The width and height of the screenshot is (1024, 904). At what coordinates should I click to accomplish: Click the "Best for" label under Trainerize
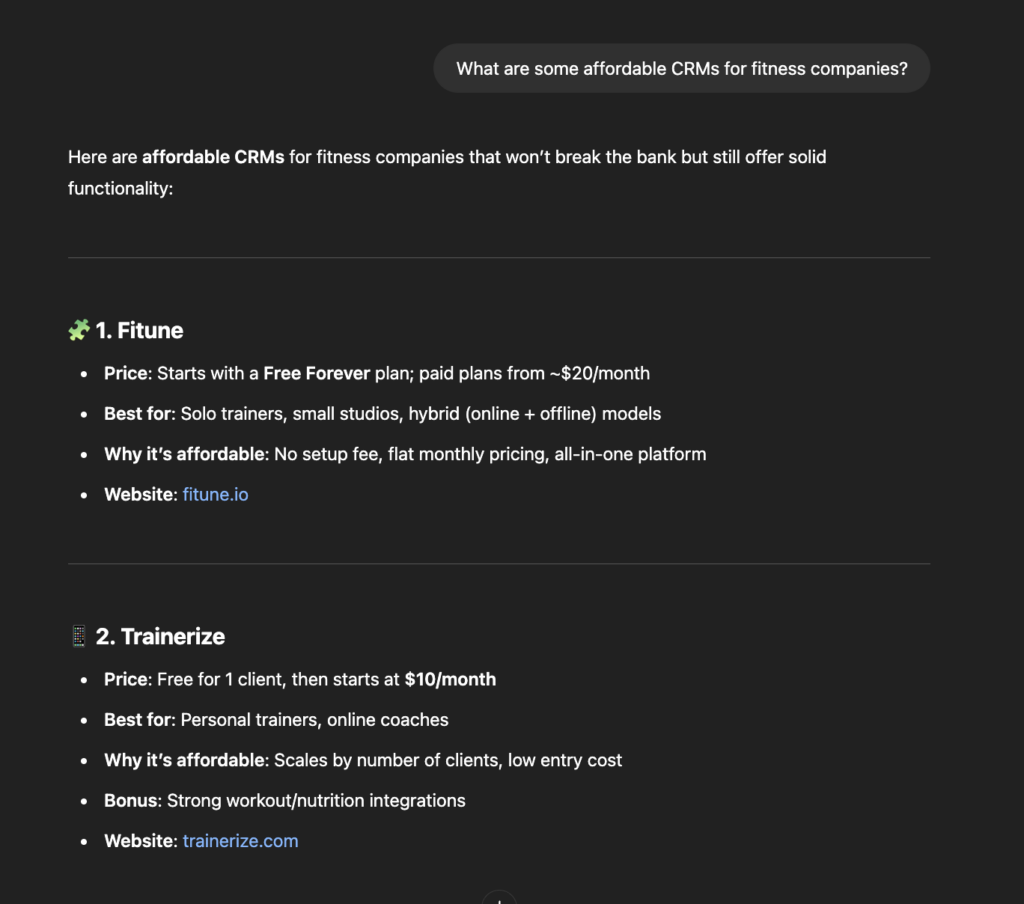pos(138,719)
